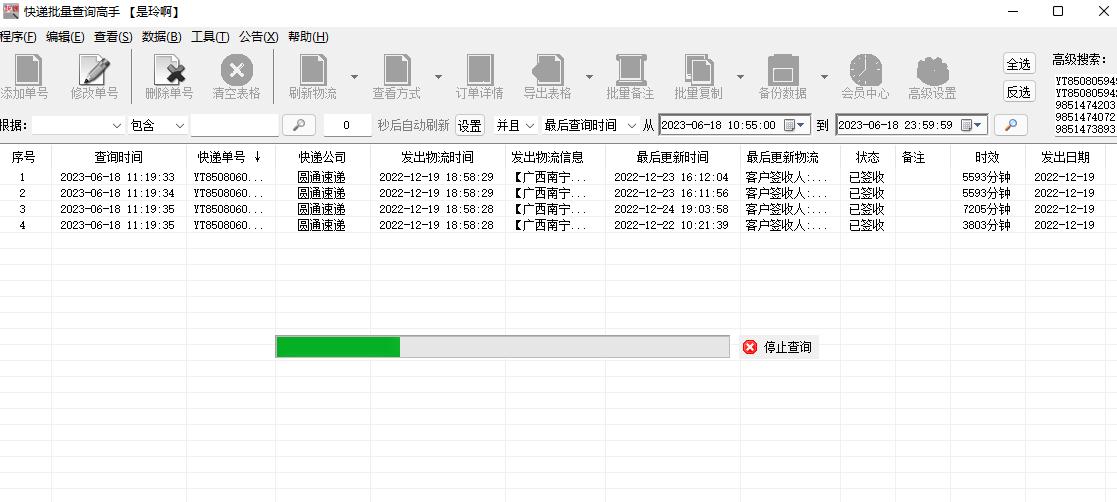The width and height of the screenshot is (1117, 502).
Task: Click the 刷新物流 toolbar icon
Action: point(313,70)
